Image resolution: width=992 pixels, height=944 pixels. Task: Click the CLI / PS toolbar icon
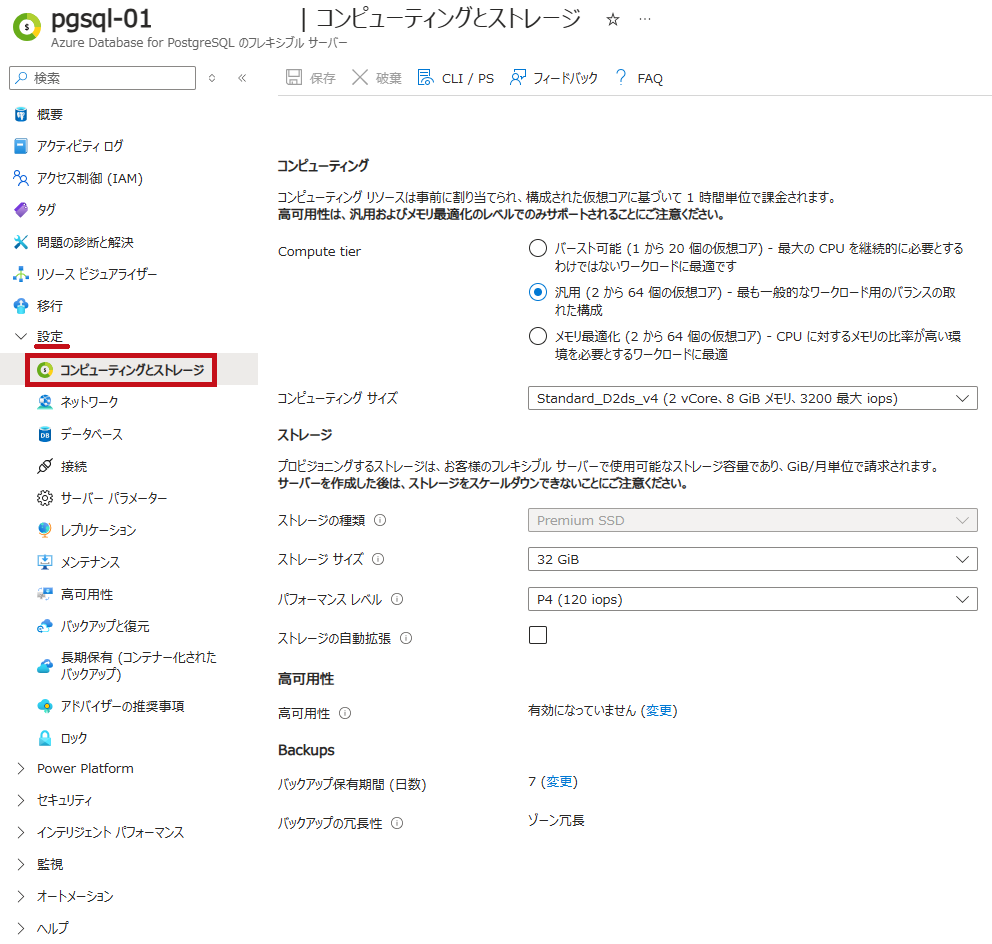point(425,78)
